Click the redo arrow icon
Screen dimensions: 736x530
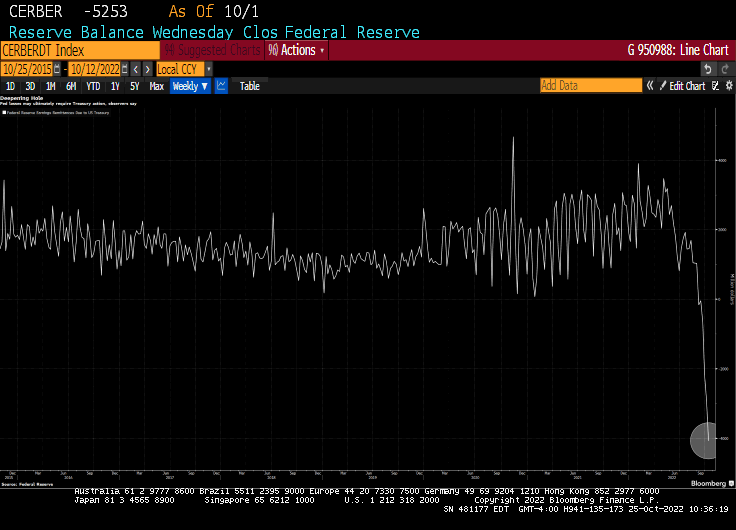click(725, 69)
